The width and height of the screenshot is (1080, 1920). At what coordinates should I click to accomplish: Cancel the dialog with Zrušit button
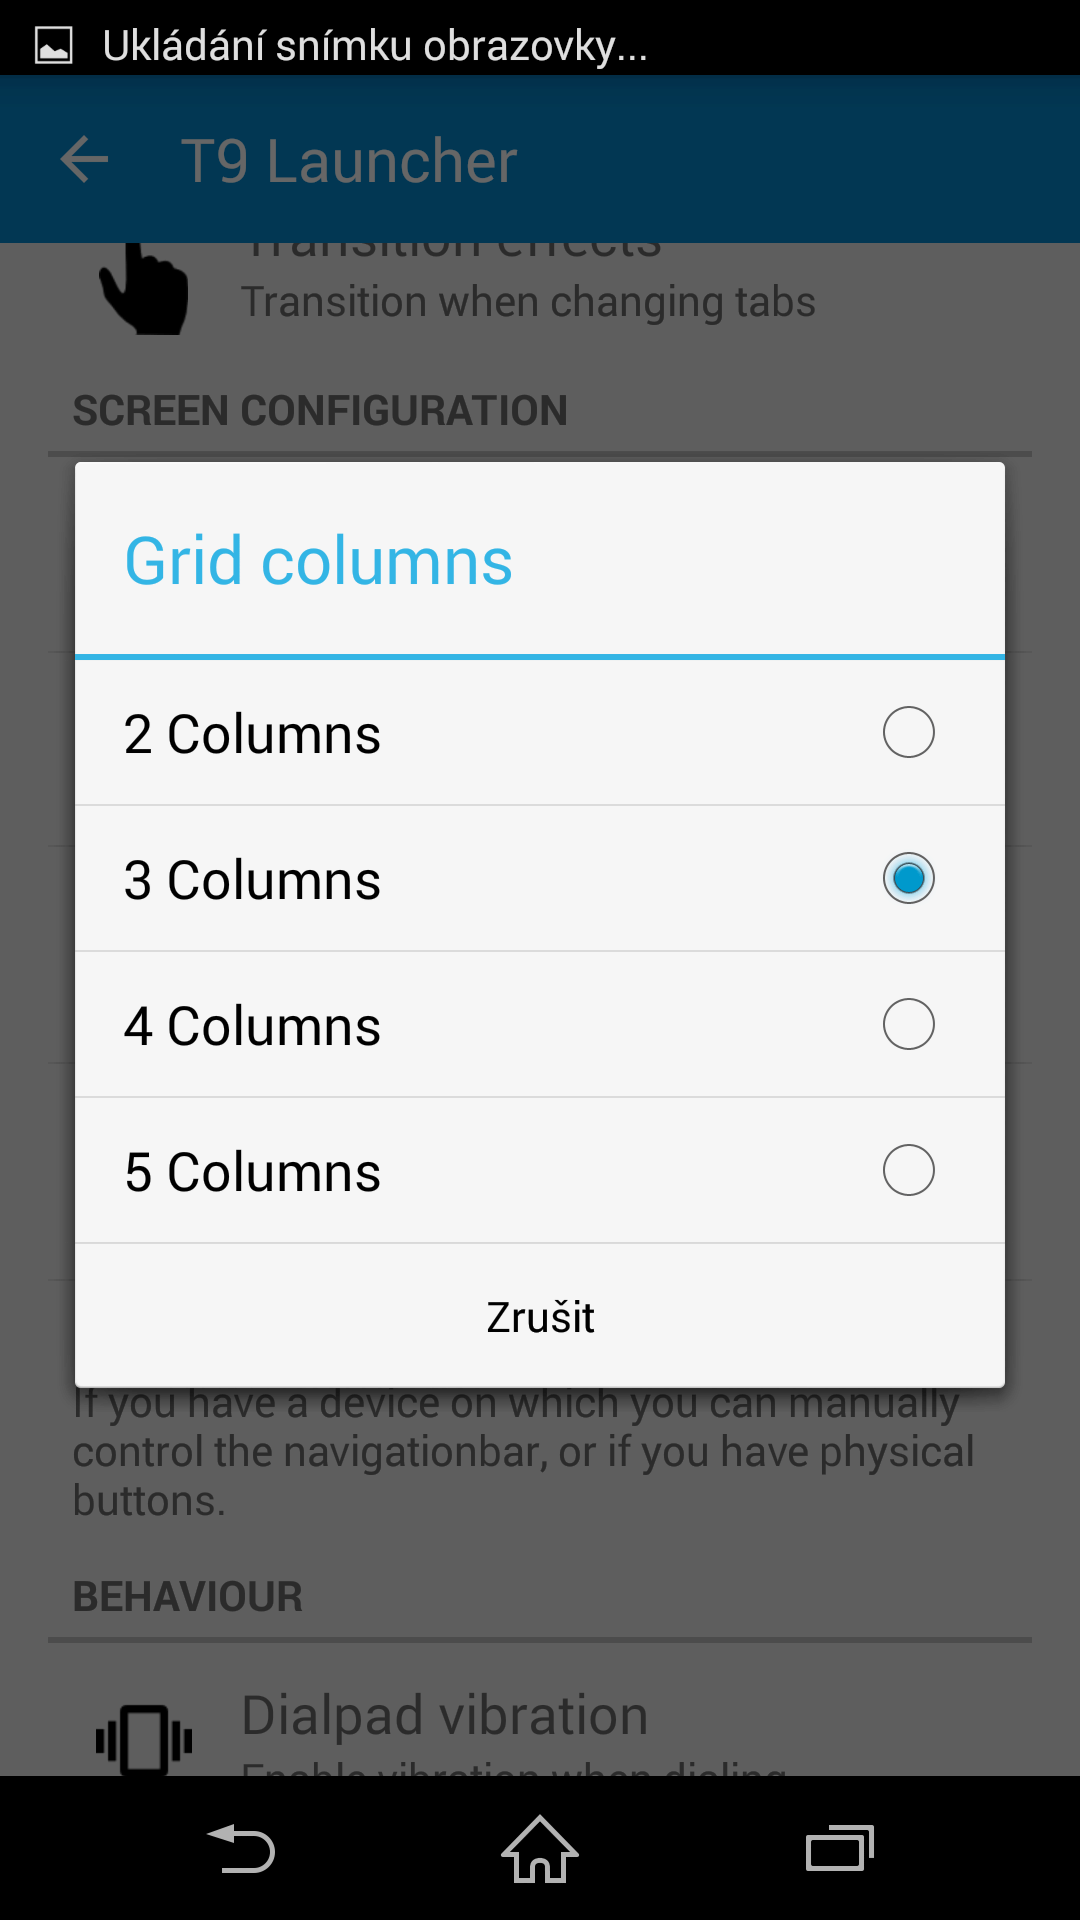point(540,1317)
